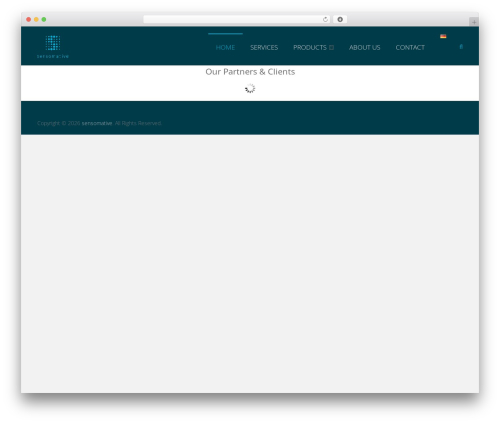Minimize the window with yellow button

(36, 19)
